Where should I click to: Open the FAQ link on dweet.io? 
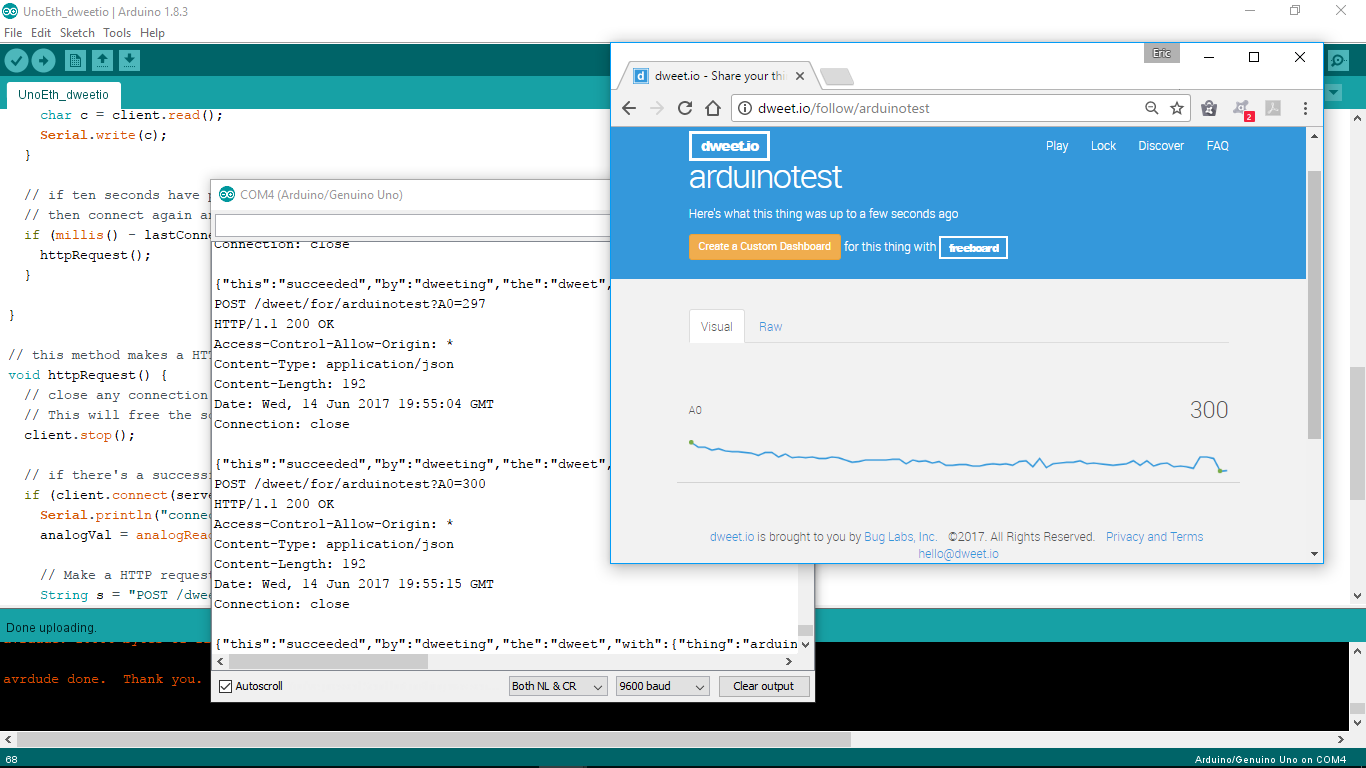click(x=1217, y=146)
